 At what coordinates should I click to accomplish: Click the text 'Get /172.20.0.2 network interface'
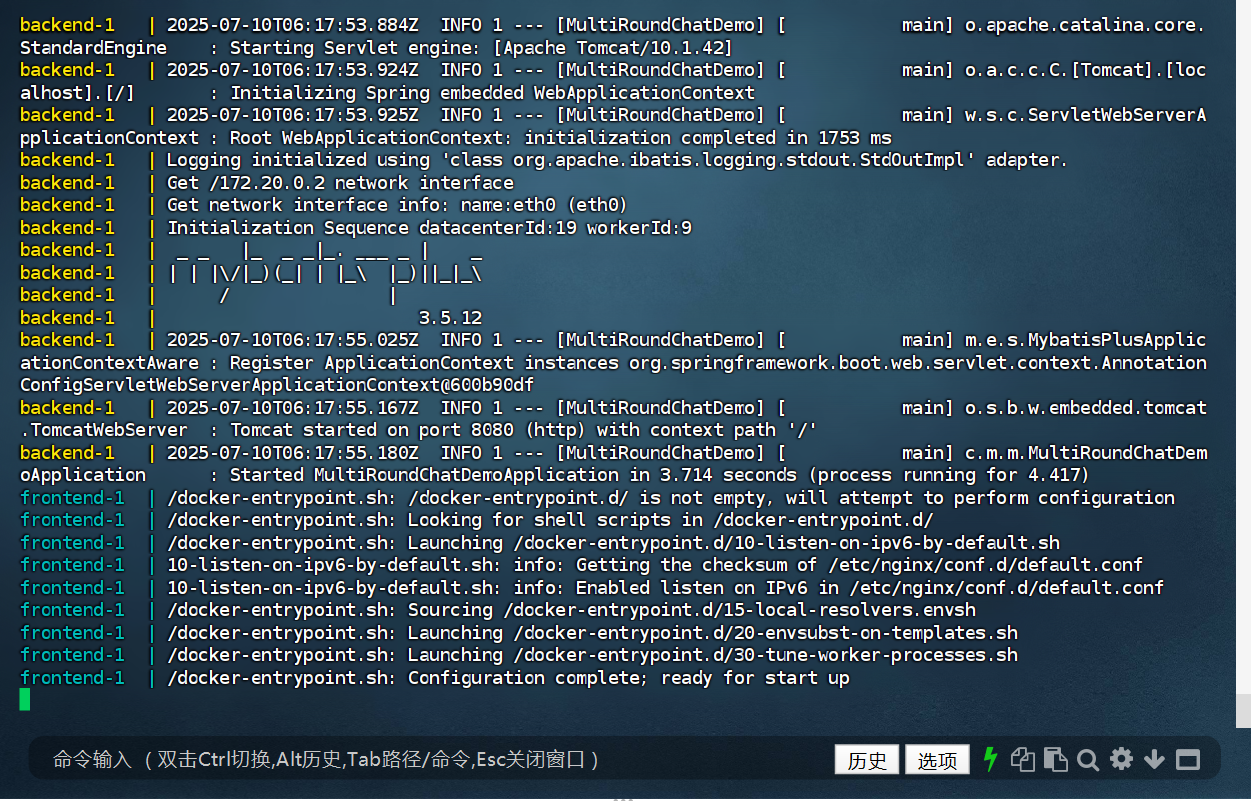340,183
